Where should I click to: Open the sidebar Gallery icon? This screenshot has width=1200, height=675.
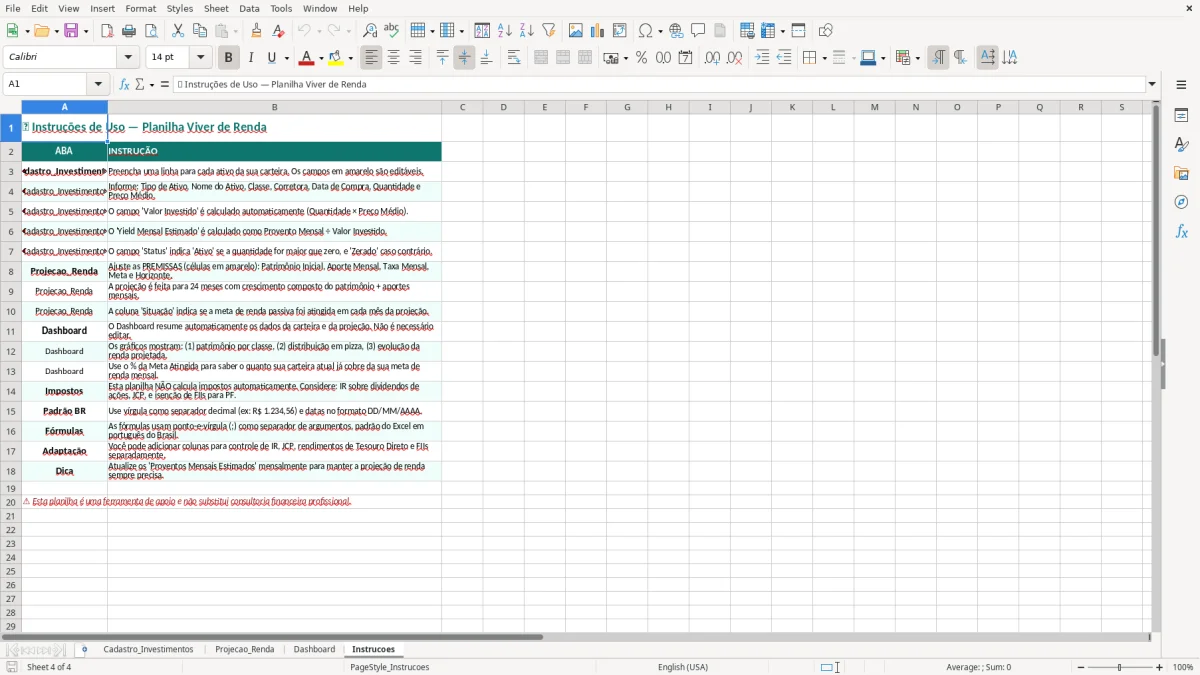pyautogui.click(x=1181, y=173)
